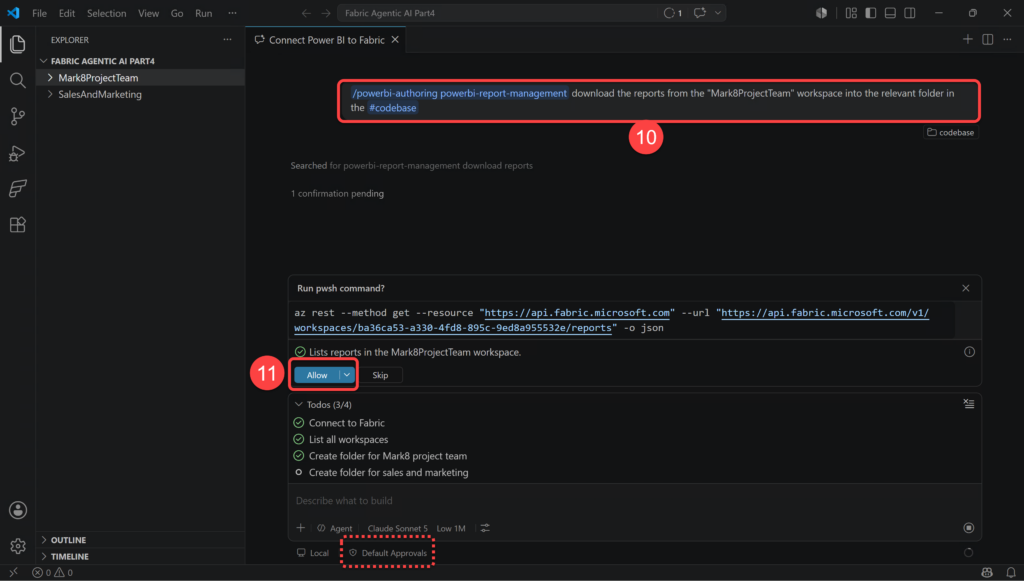Expand chat dropdown chevron in title bar

[x=718, y=13]
